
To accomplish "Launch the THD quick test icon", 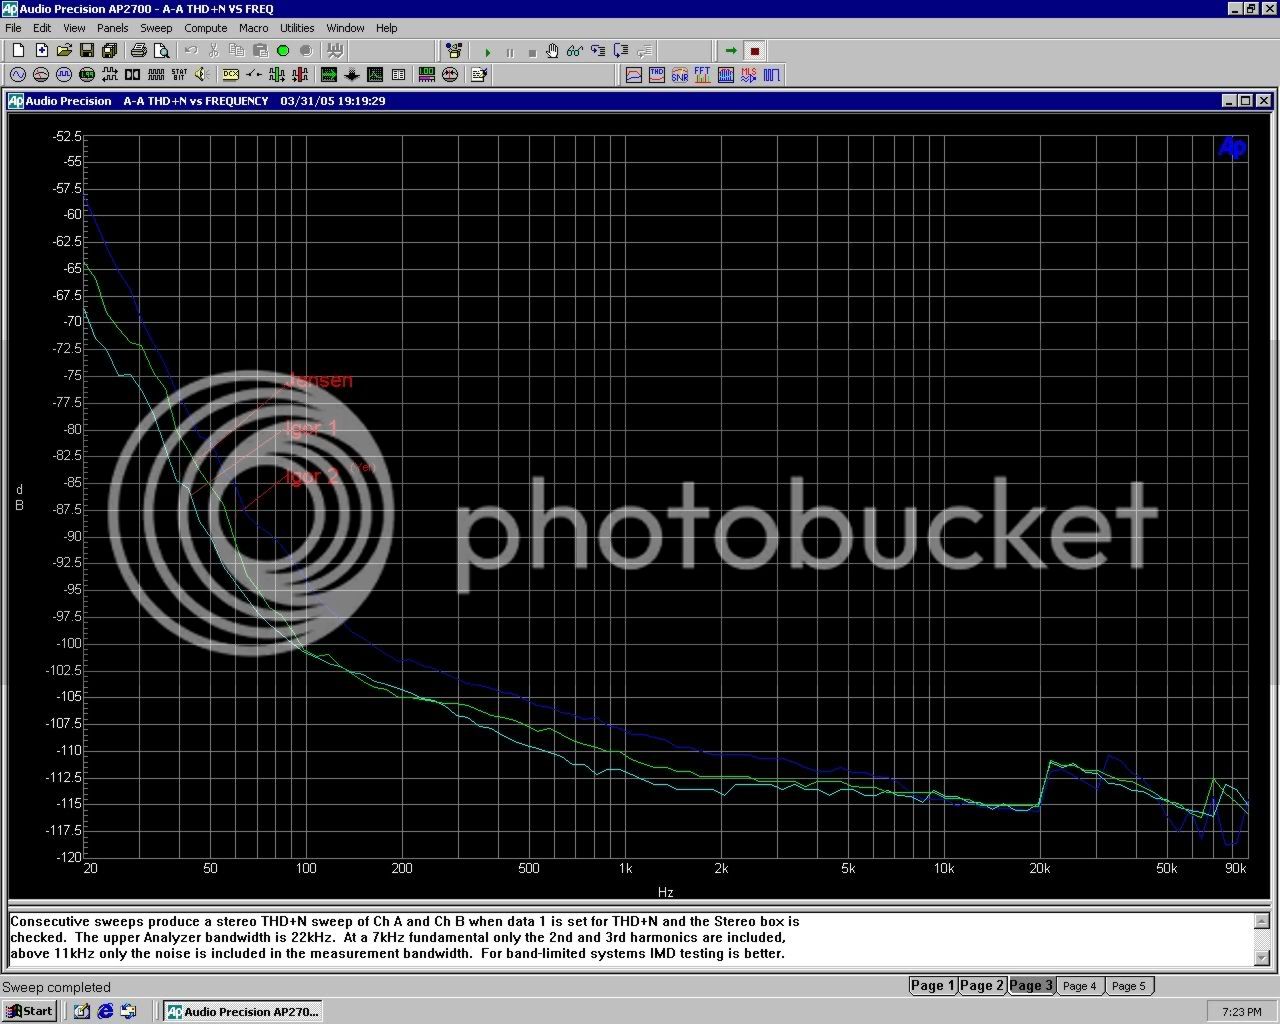I will (x=657, y=74).
